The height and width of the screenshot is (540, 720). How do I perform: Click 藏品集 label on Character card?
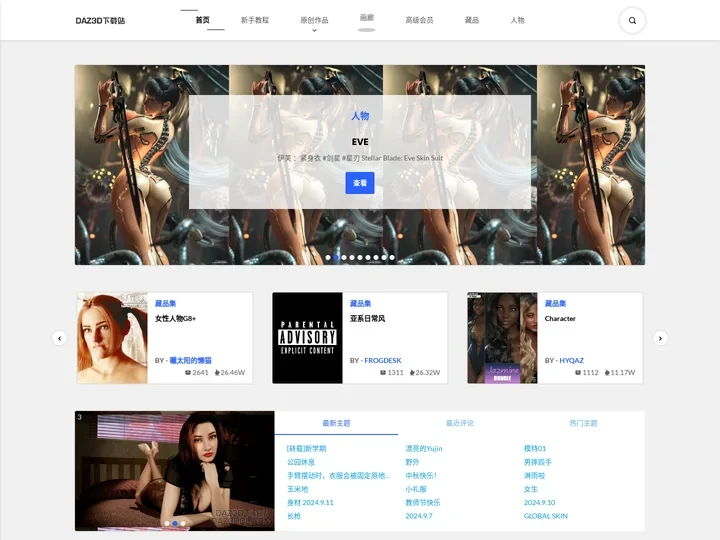point(555,304)
